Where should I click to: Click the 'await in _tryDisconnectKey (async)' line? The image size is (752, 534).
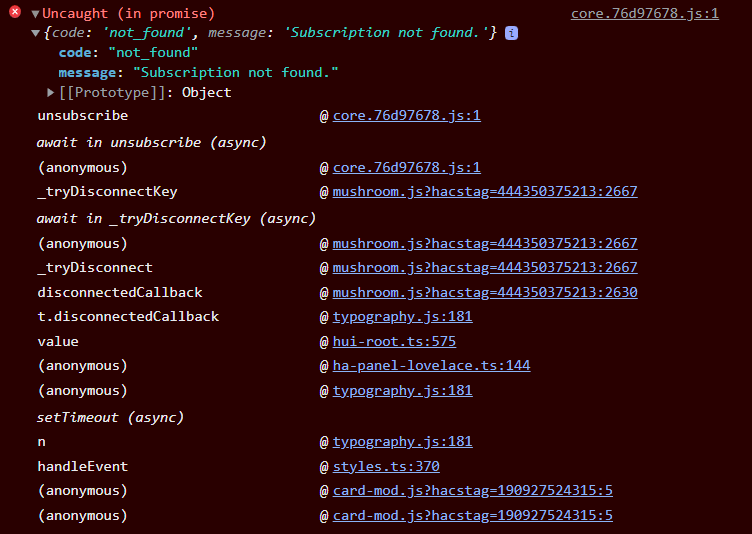pos(176,218)
